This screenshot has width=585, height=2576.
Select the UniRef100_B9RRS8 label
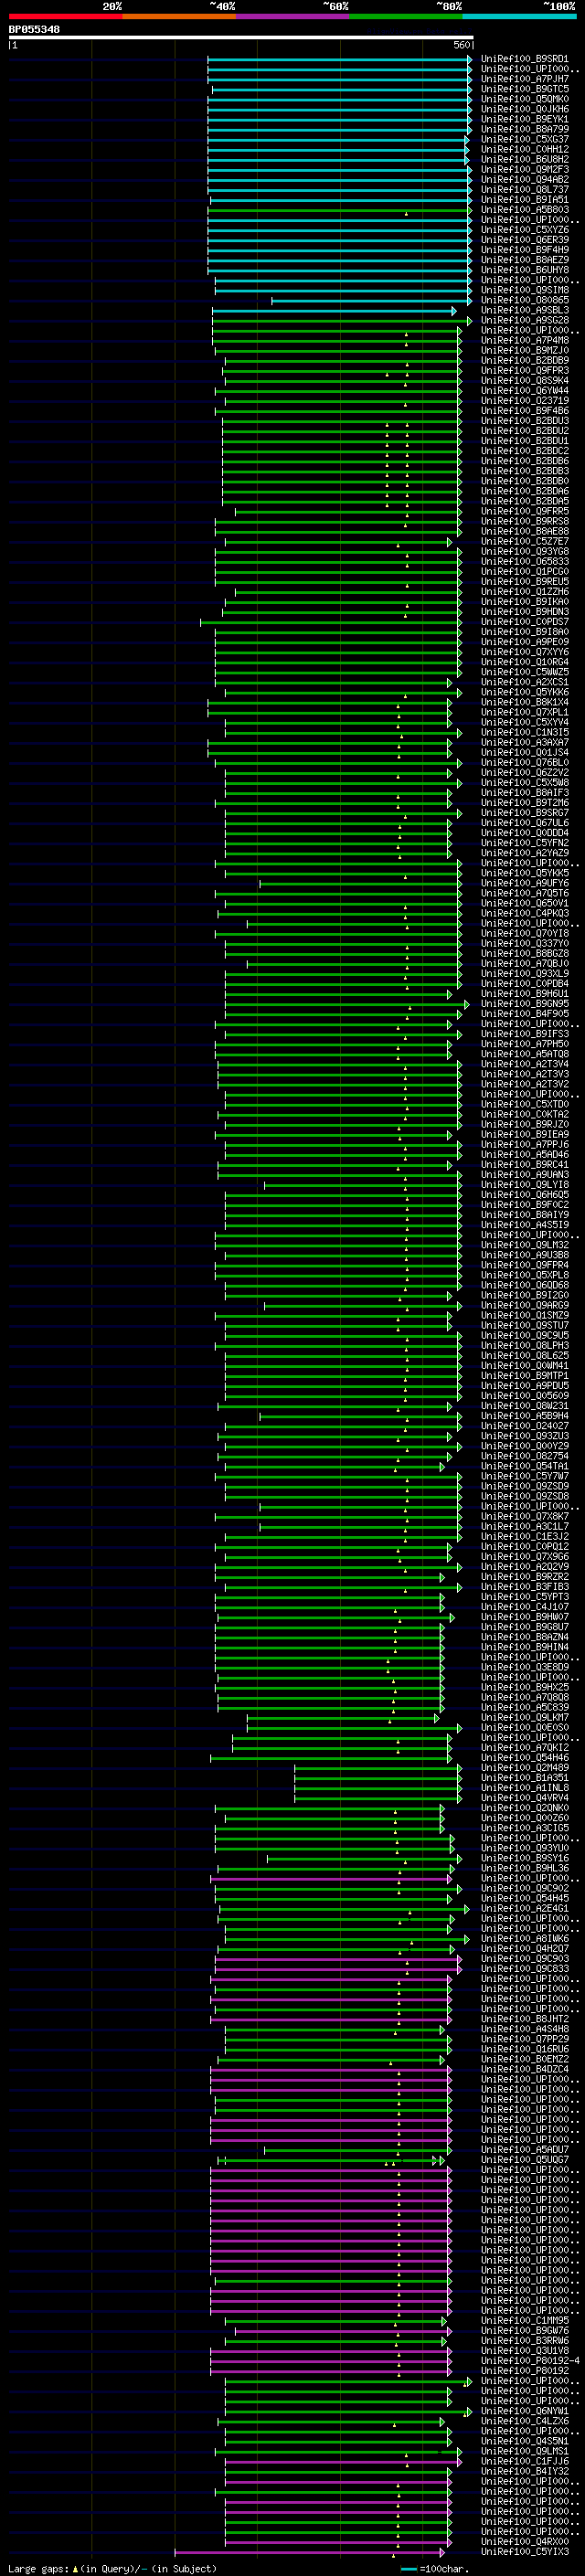coord(525,521)
